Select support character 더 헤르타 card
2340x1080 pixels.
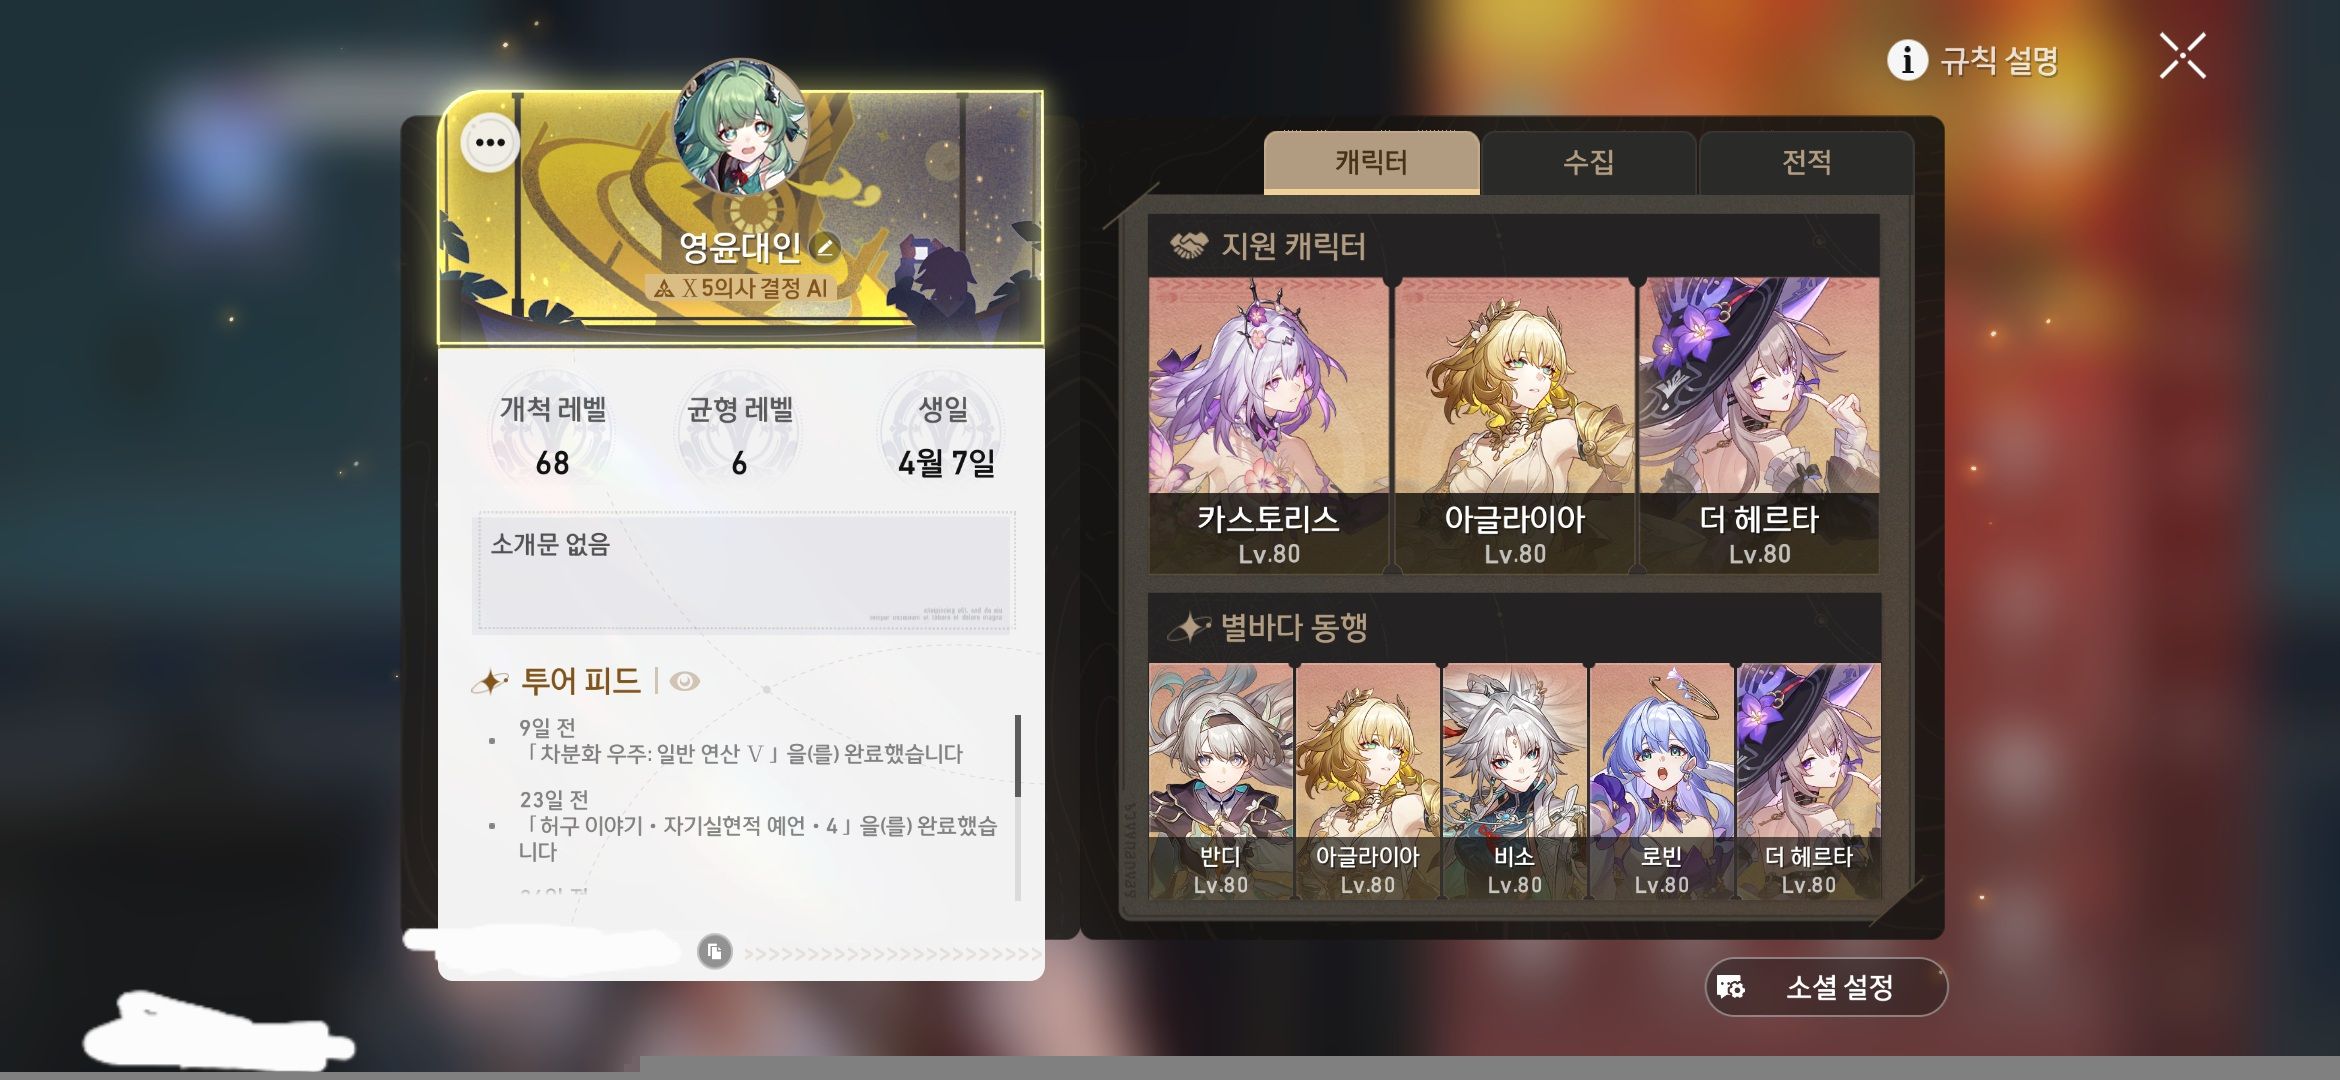tap(1759, 426)
